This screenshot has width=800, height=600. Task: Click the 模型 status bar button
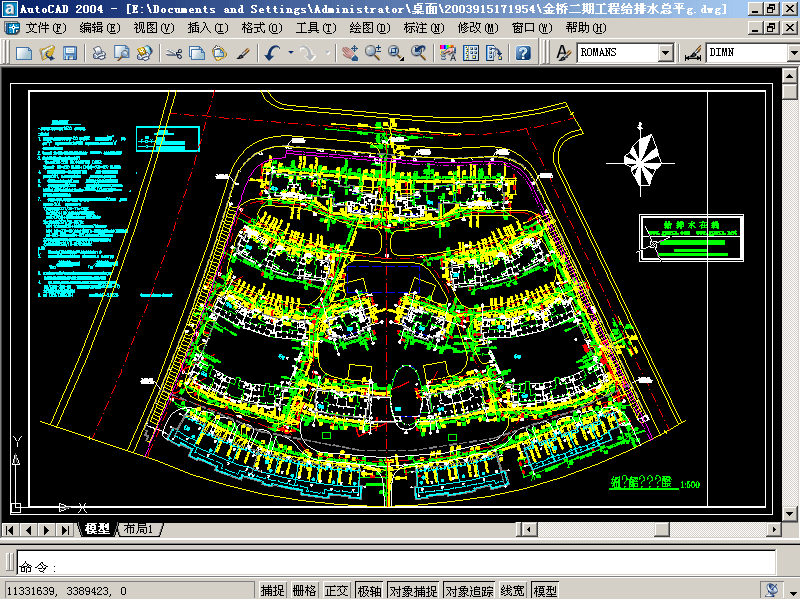pos(545,590)
